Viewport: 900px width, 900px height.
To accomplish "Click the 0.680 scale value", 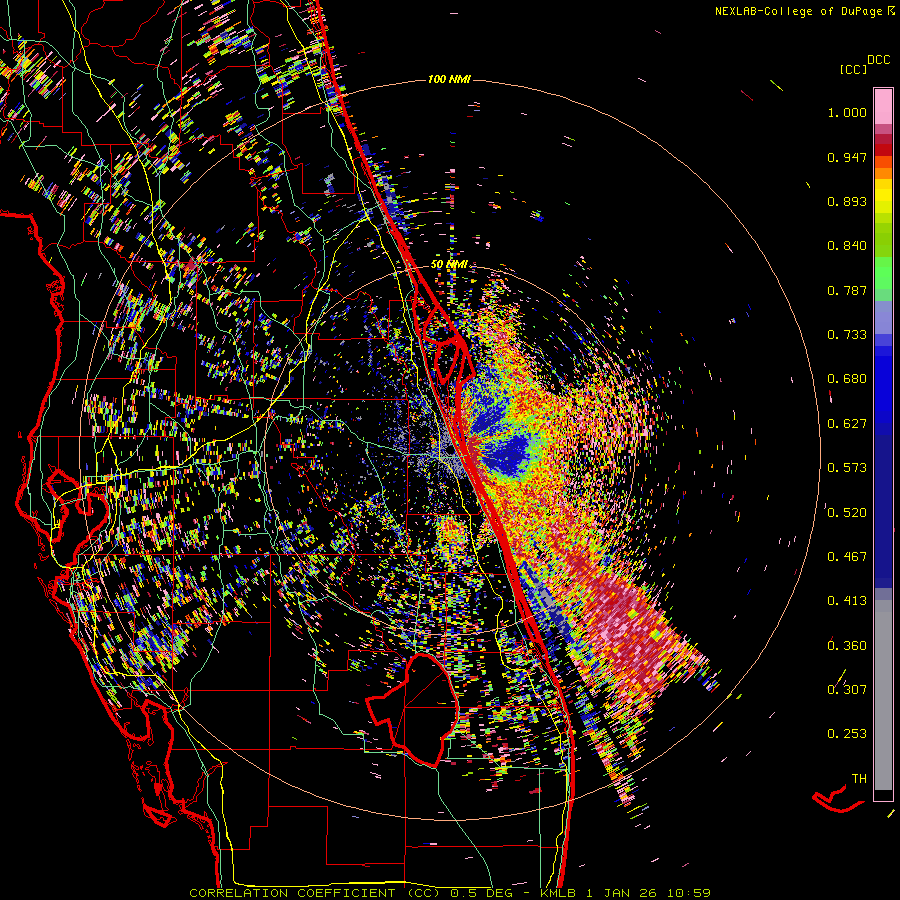I will (847, 379).
